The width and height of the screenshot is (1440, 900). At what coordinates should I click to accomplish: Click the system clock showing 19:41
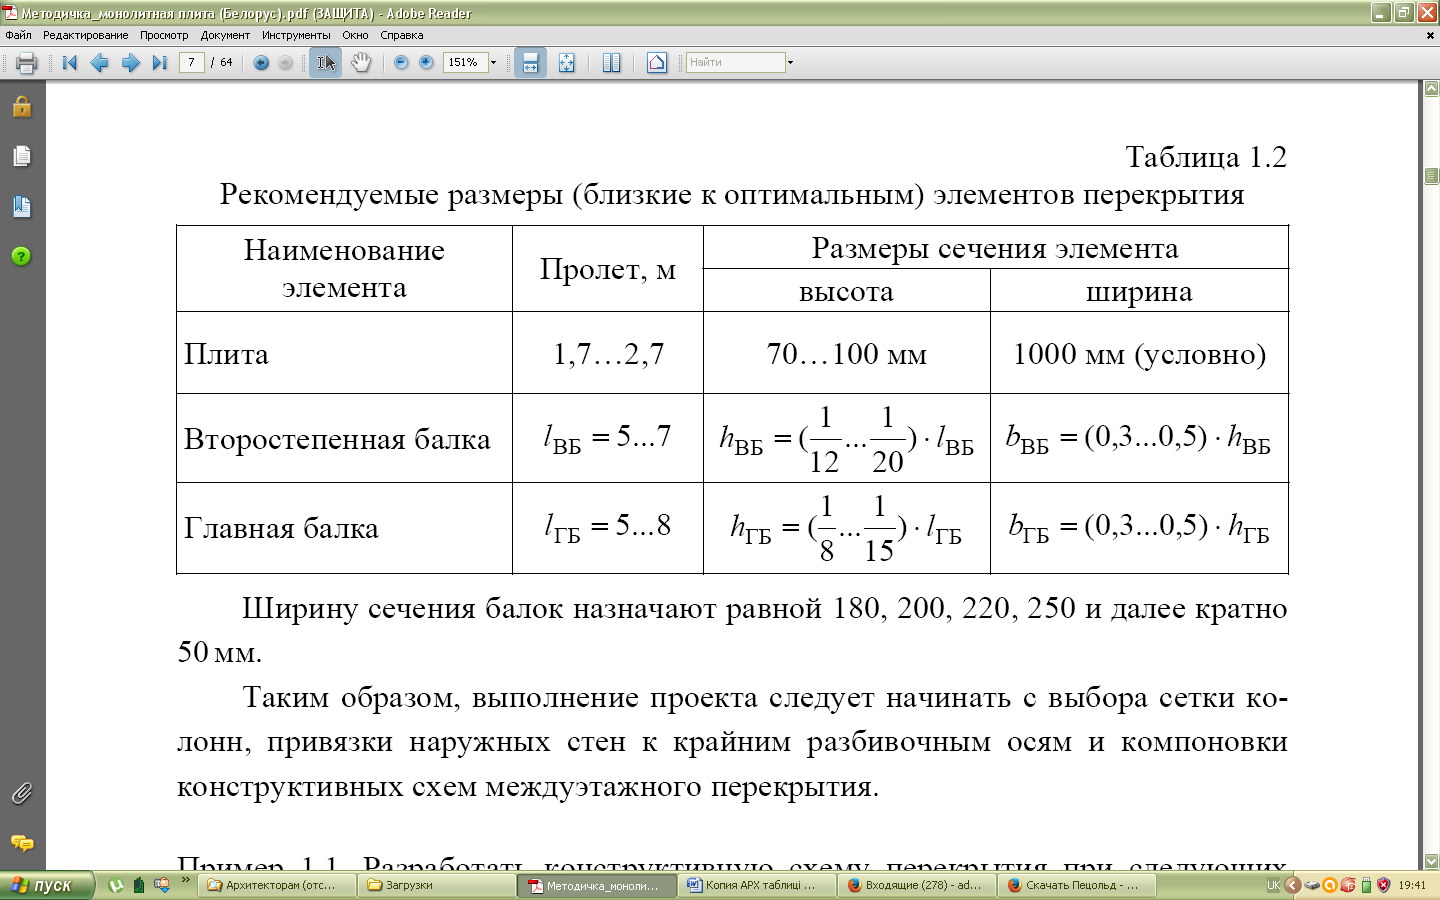[1412, 885]
